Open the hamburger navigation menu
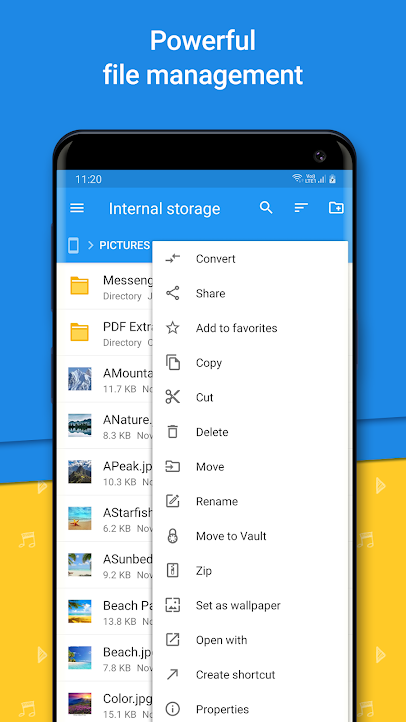The height and width of the screenshot is (722, 406). pyautogui.click(x=77, y=208)
